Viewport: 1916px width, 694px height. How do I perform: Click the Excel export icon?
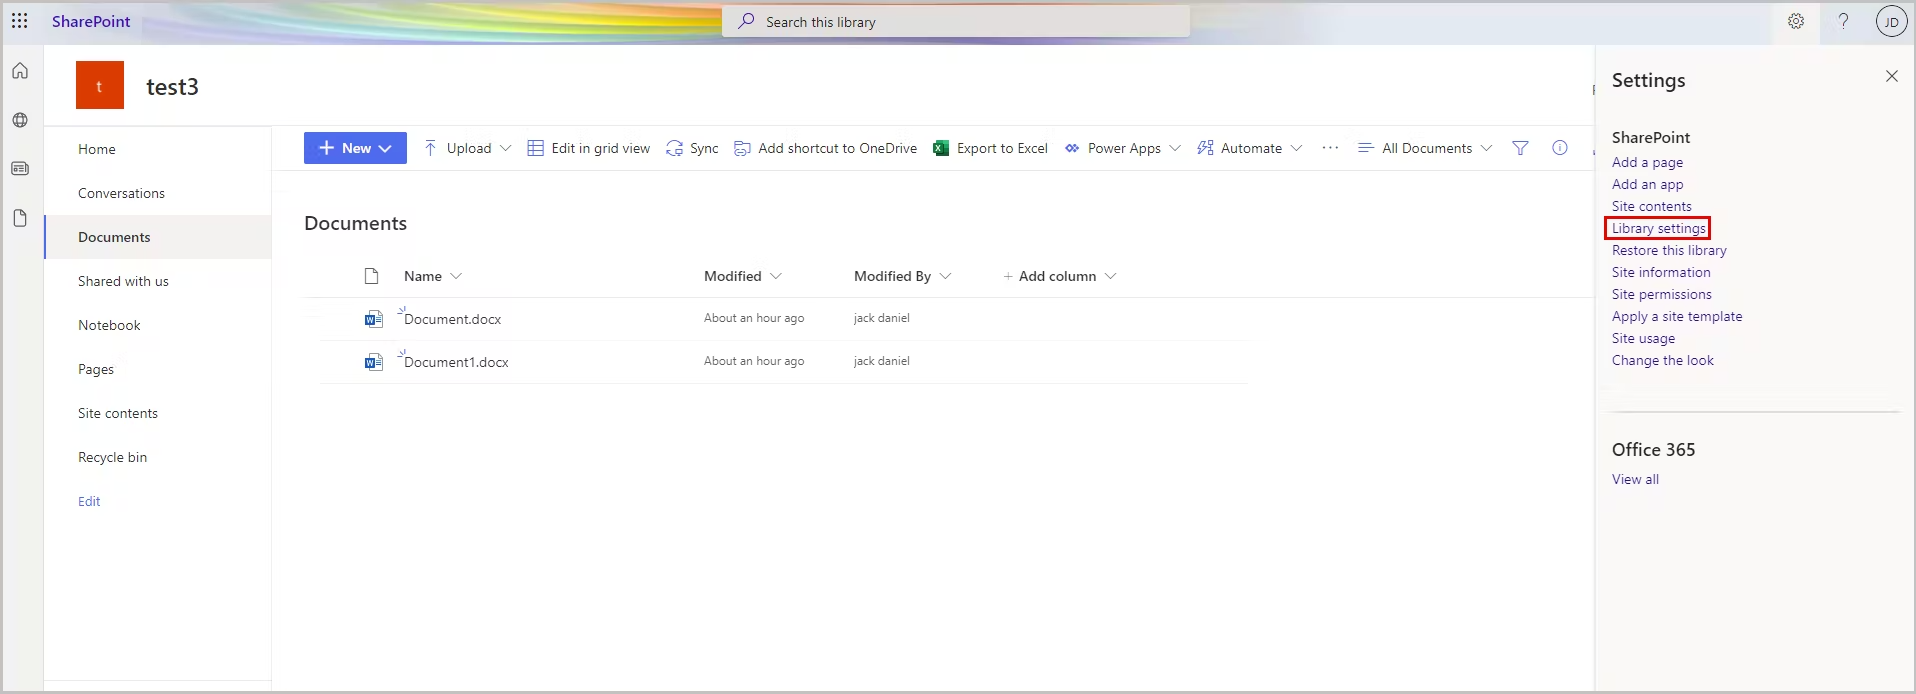pyautogui.click(x=941, y=148)
